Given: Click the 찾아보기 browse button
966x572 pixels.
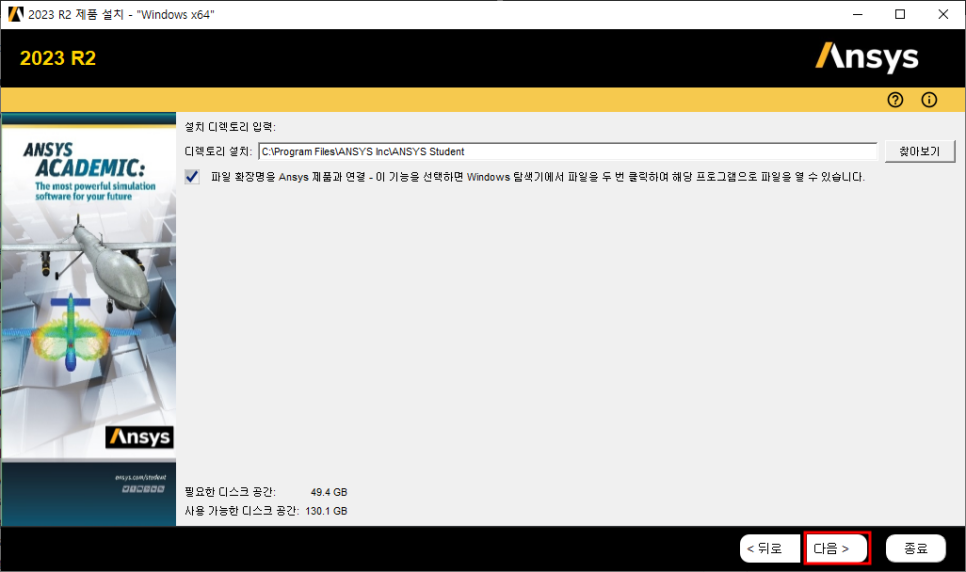Looking at the screenshot, I should click(920, 151).
